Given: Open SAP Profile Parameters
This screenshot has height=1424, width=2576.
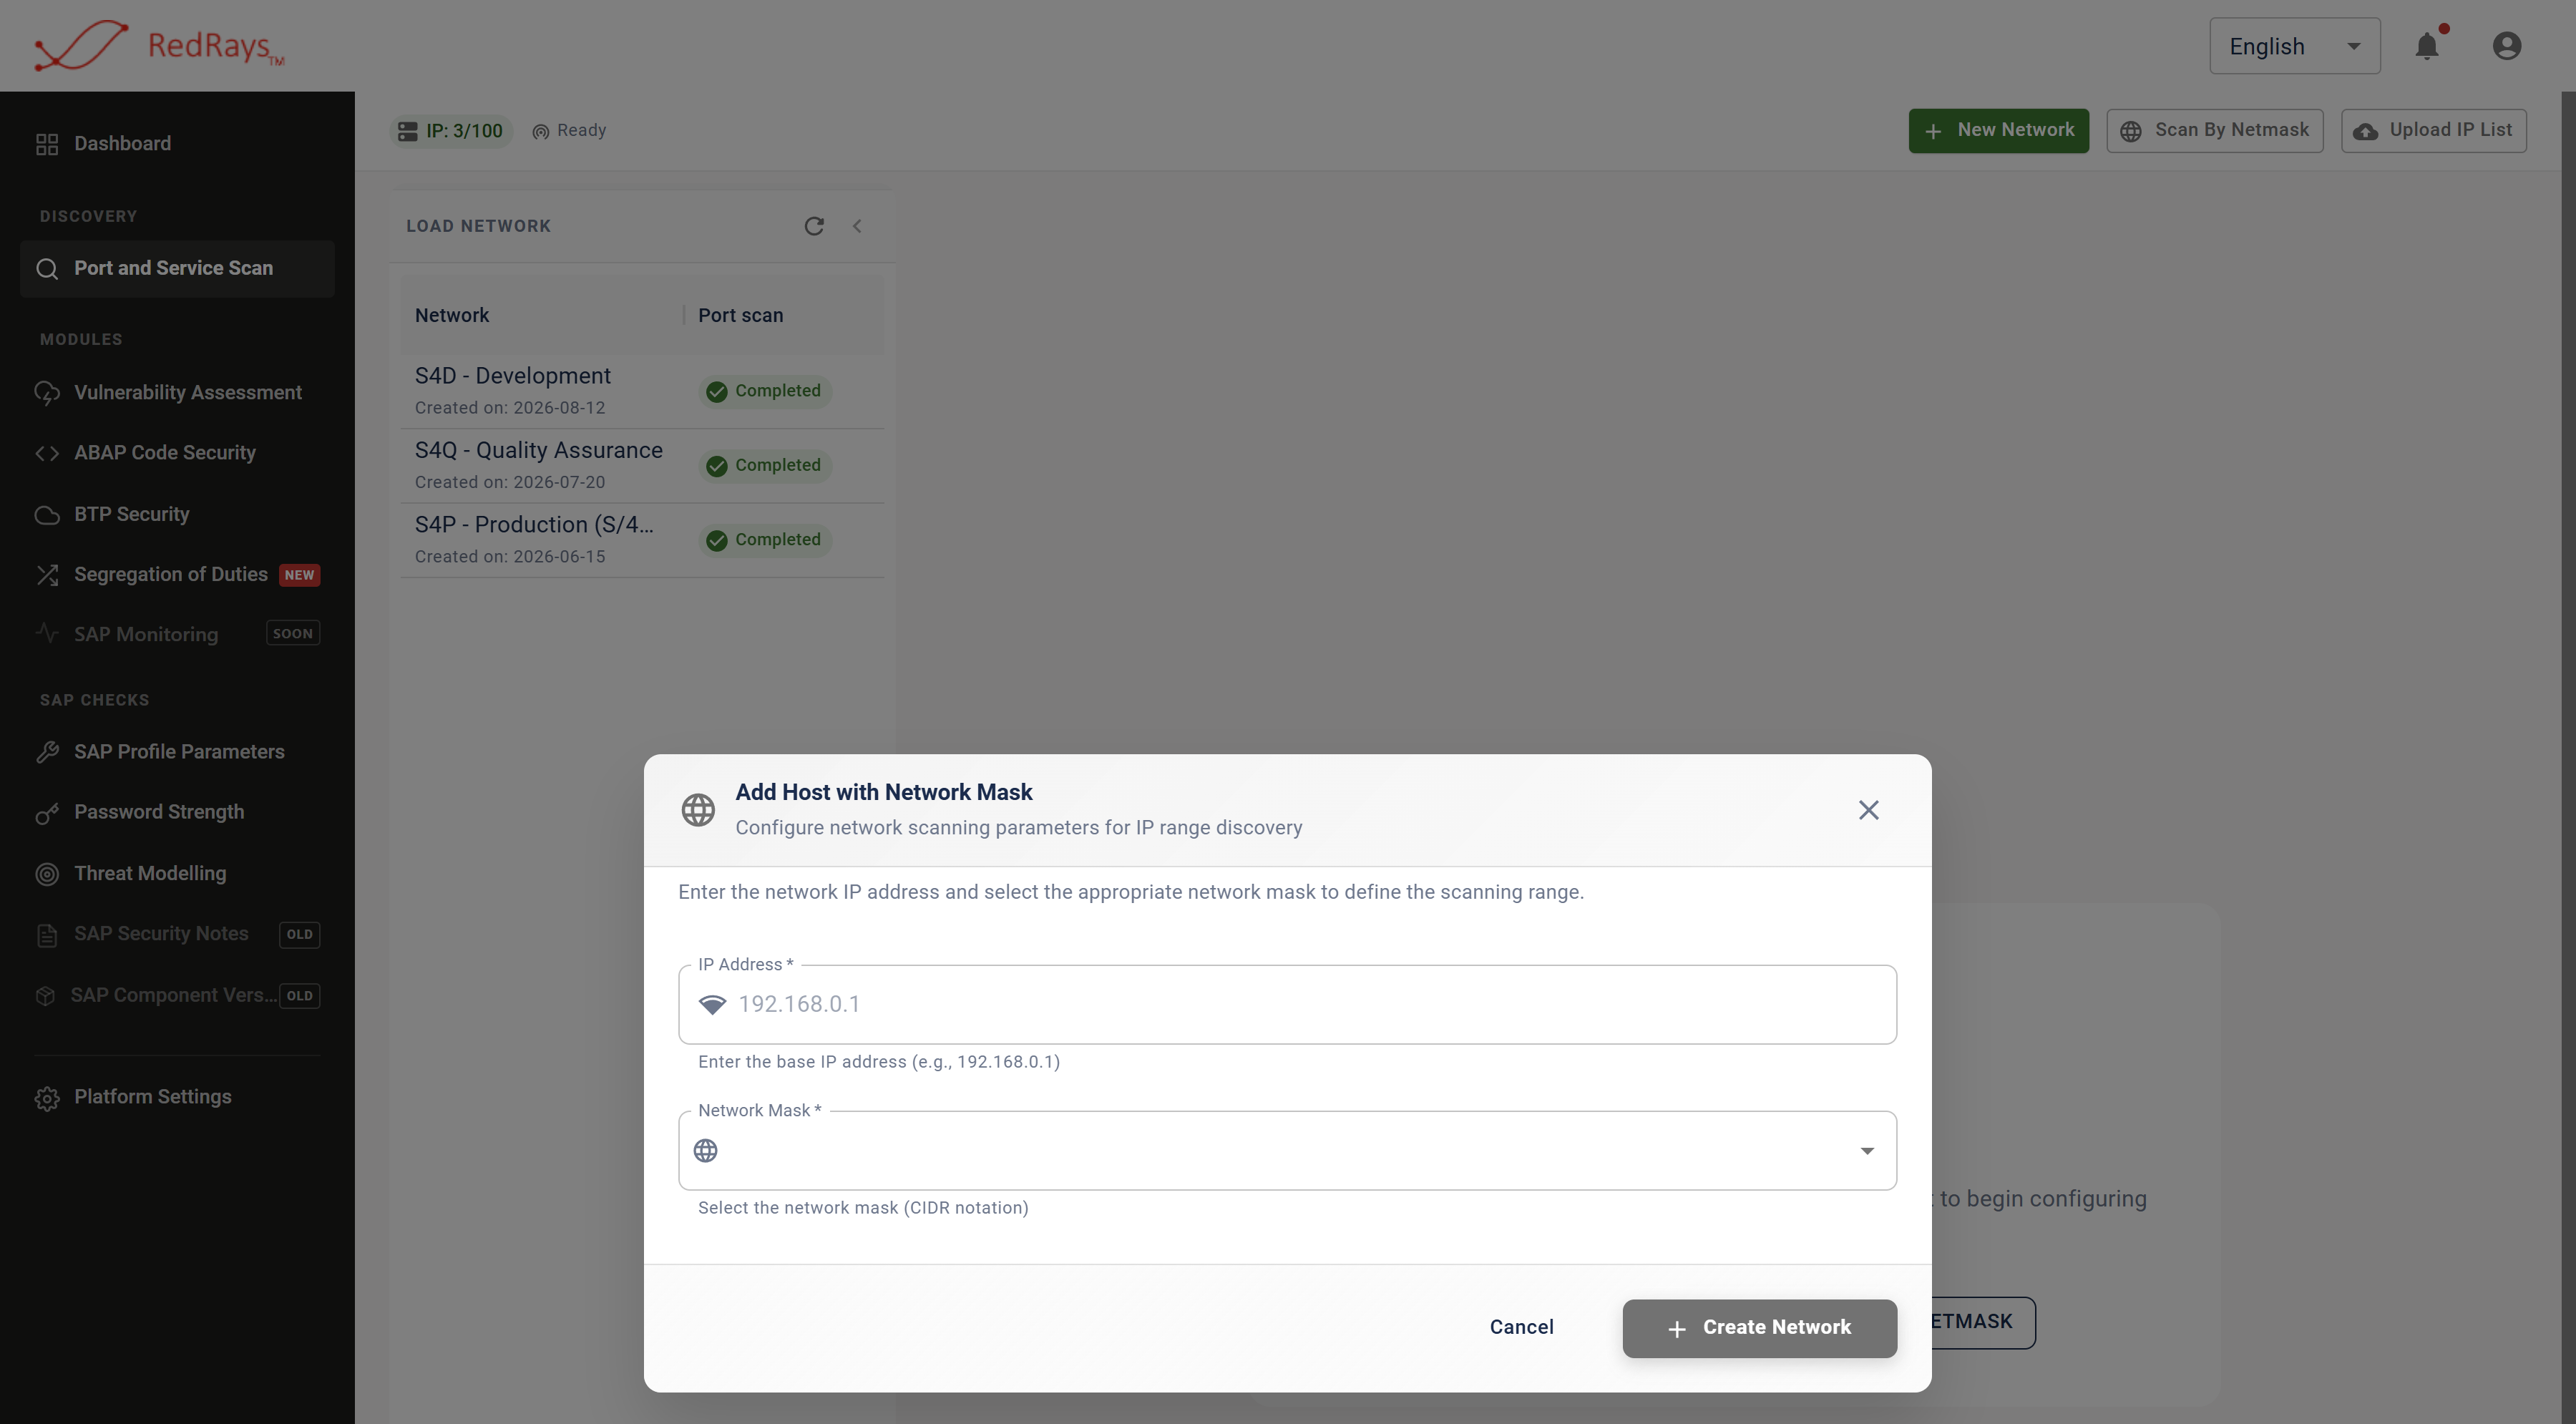Looking at the screenshot, I should [x=178, y=752].
